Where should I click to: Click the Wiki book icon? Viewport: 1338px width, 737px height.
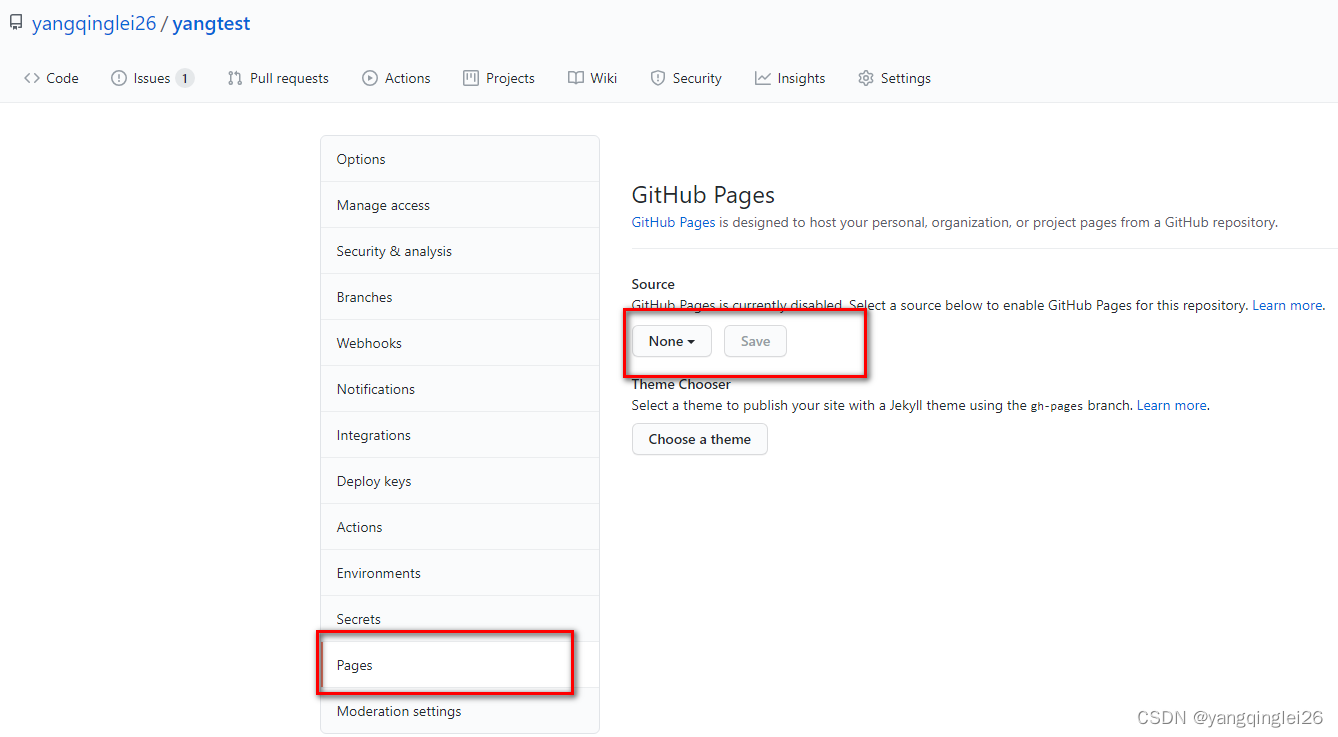click(x=576, y=78)
